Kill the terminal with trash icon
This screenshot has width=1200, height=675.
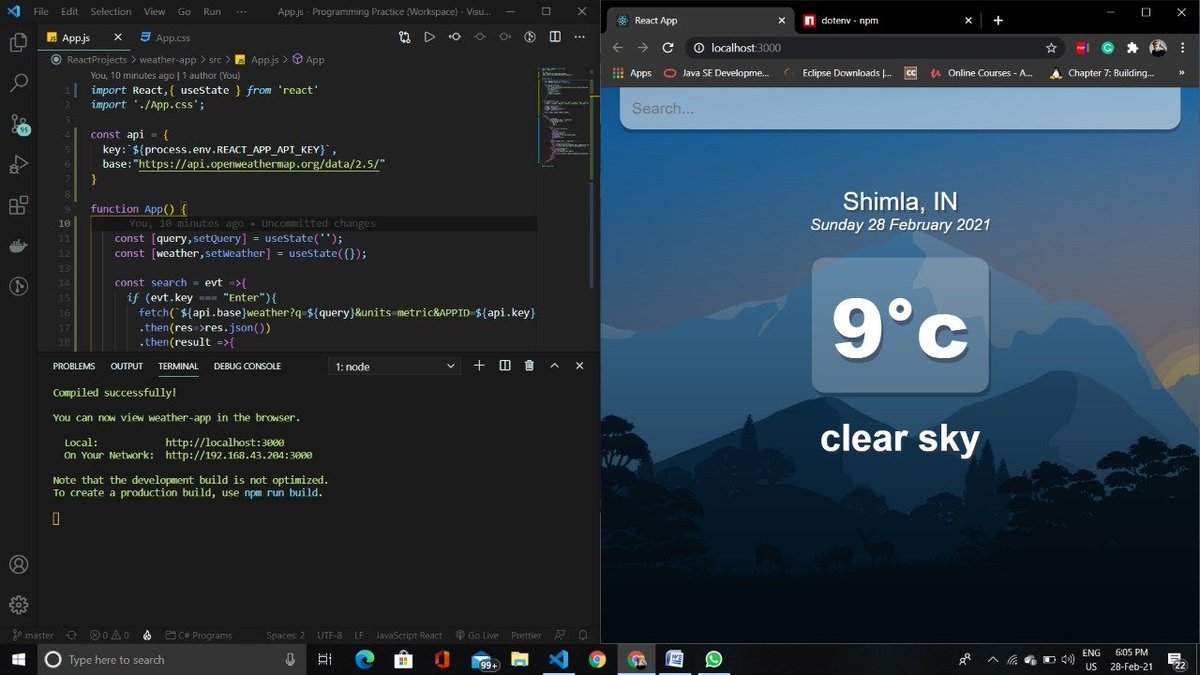(x=530, y=366)
